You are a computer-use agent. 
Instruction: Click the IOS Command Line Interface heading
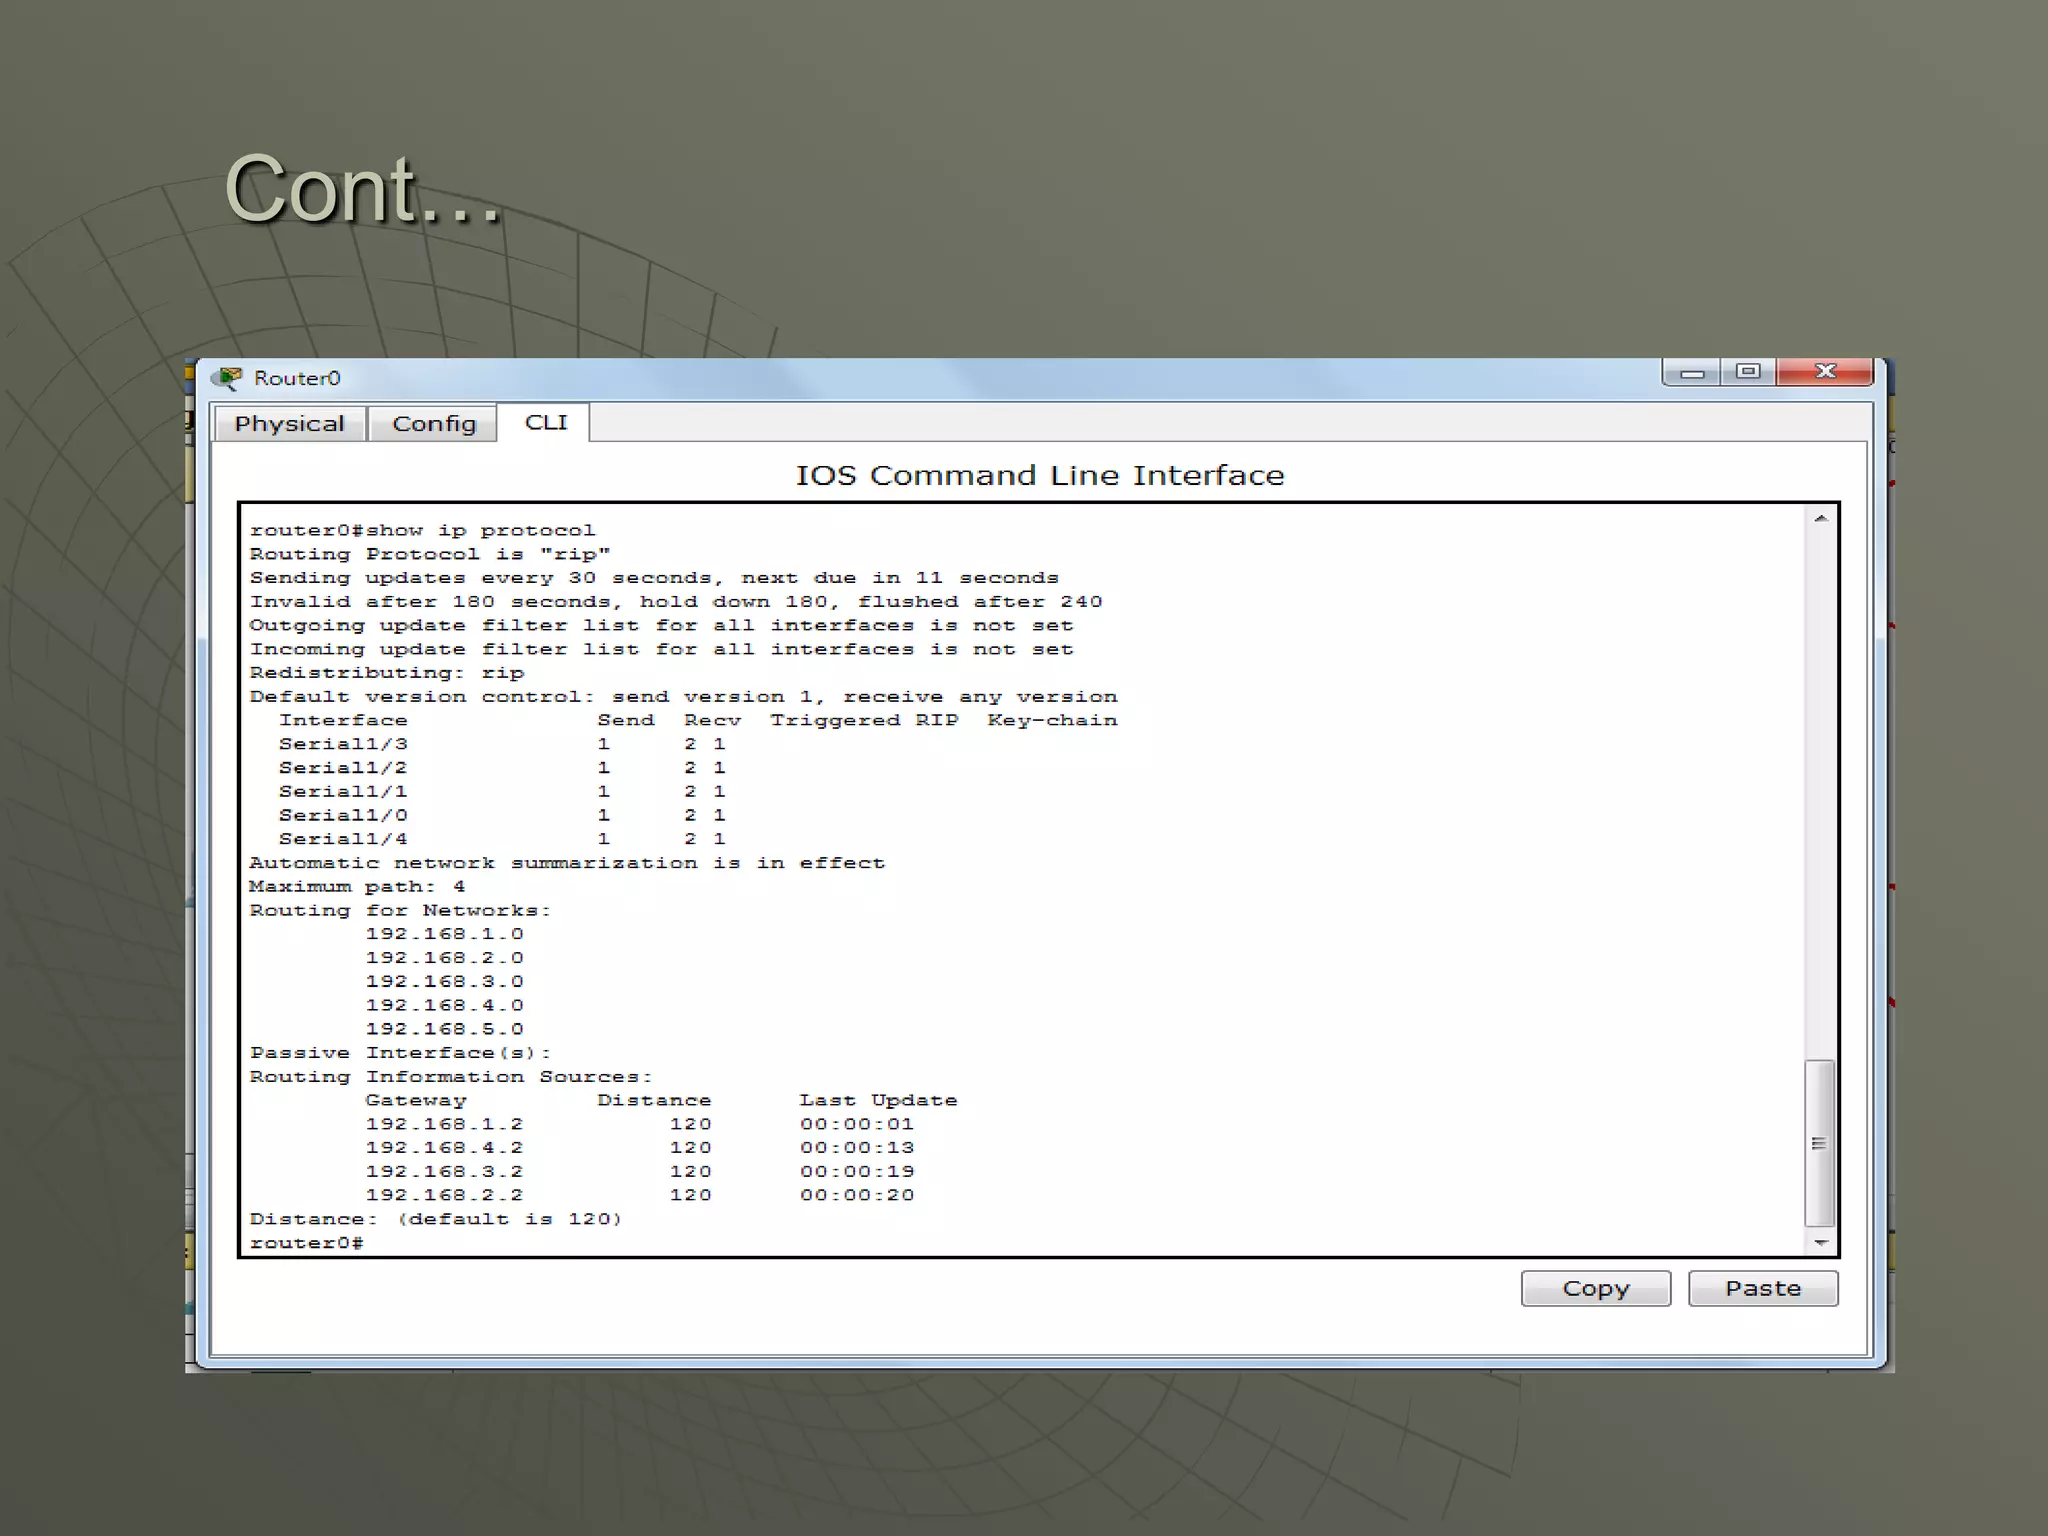(1039, 475)
